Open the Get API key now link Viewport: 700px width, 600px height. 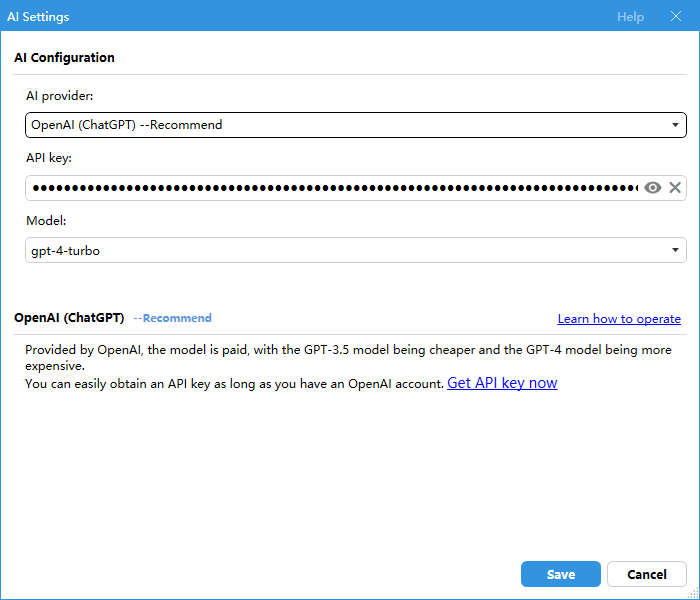pos(502,383)
